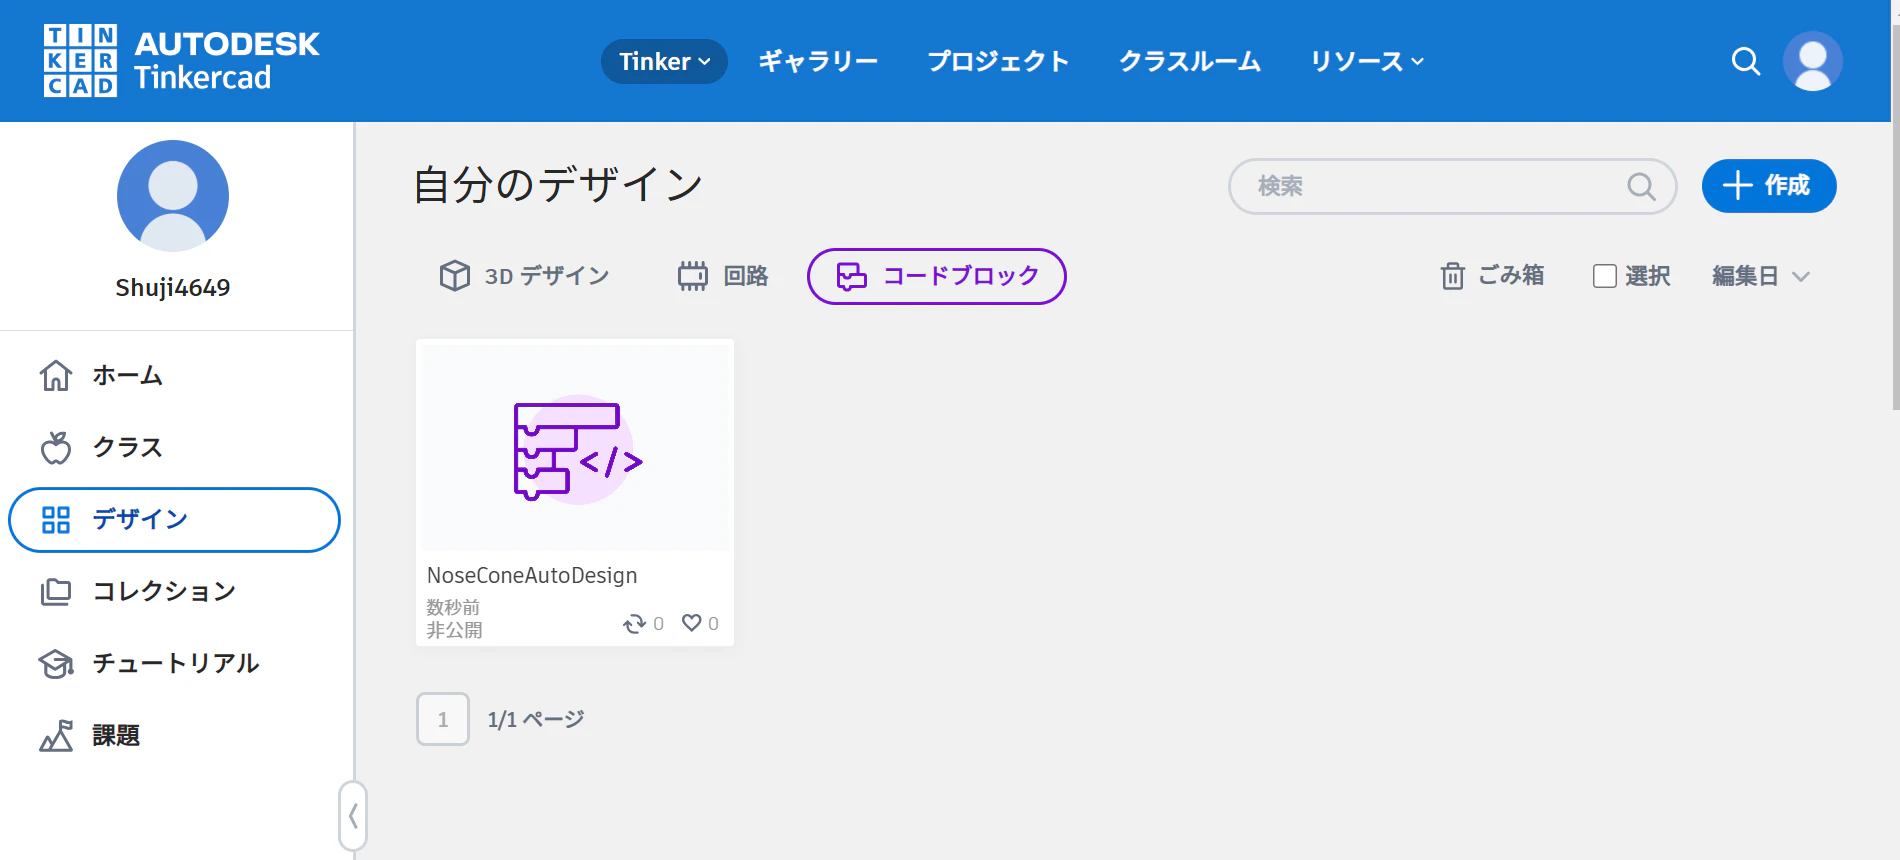Open the 編集日 sort dropdown

point(1761,276)
